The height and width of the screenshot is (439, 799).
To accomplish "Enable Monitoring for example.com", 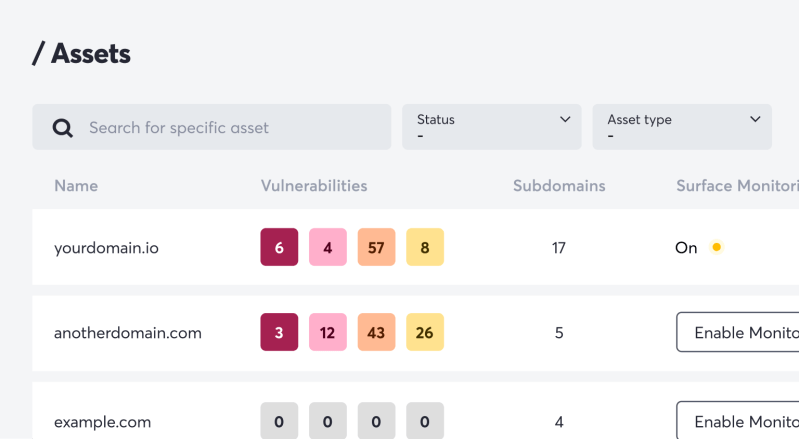I will point(738,421).
